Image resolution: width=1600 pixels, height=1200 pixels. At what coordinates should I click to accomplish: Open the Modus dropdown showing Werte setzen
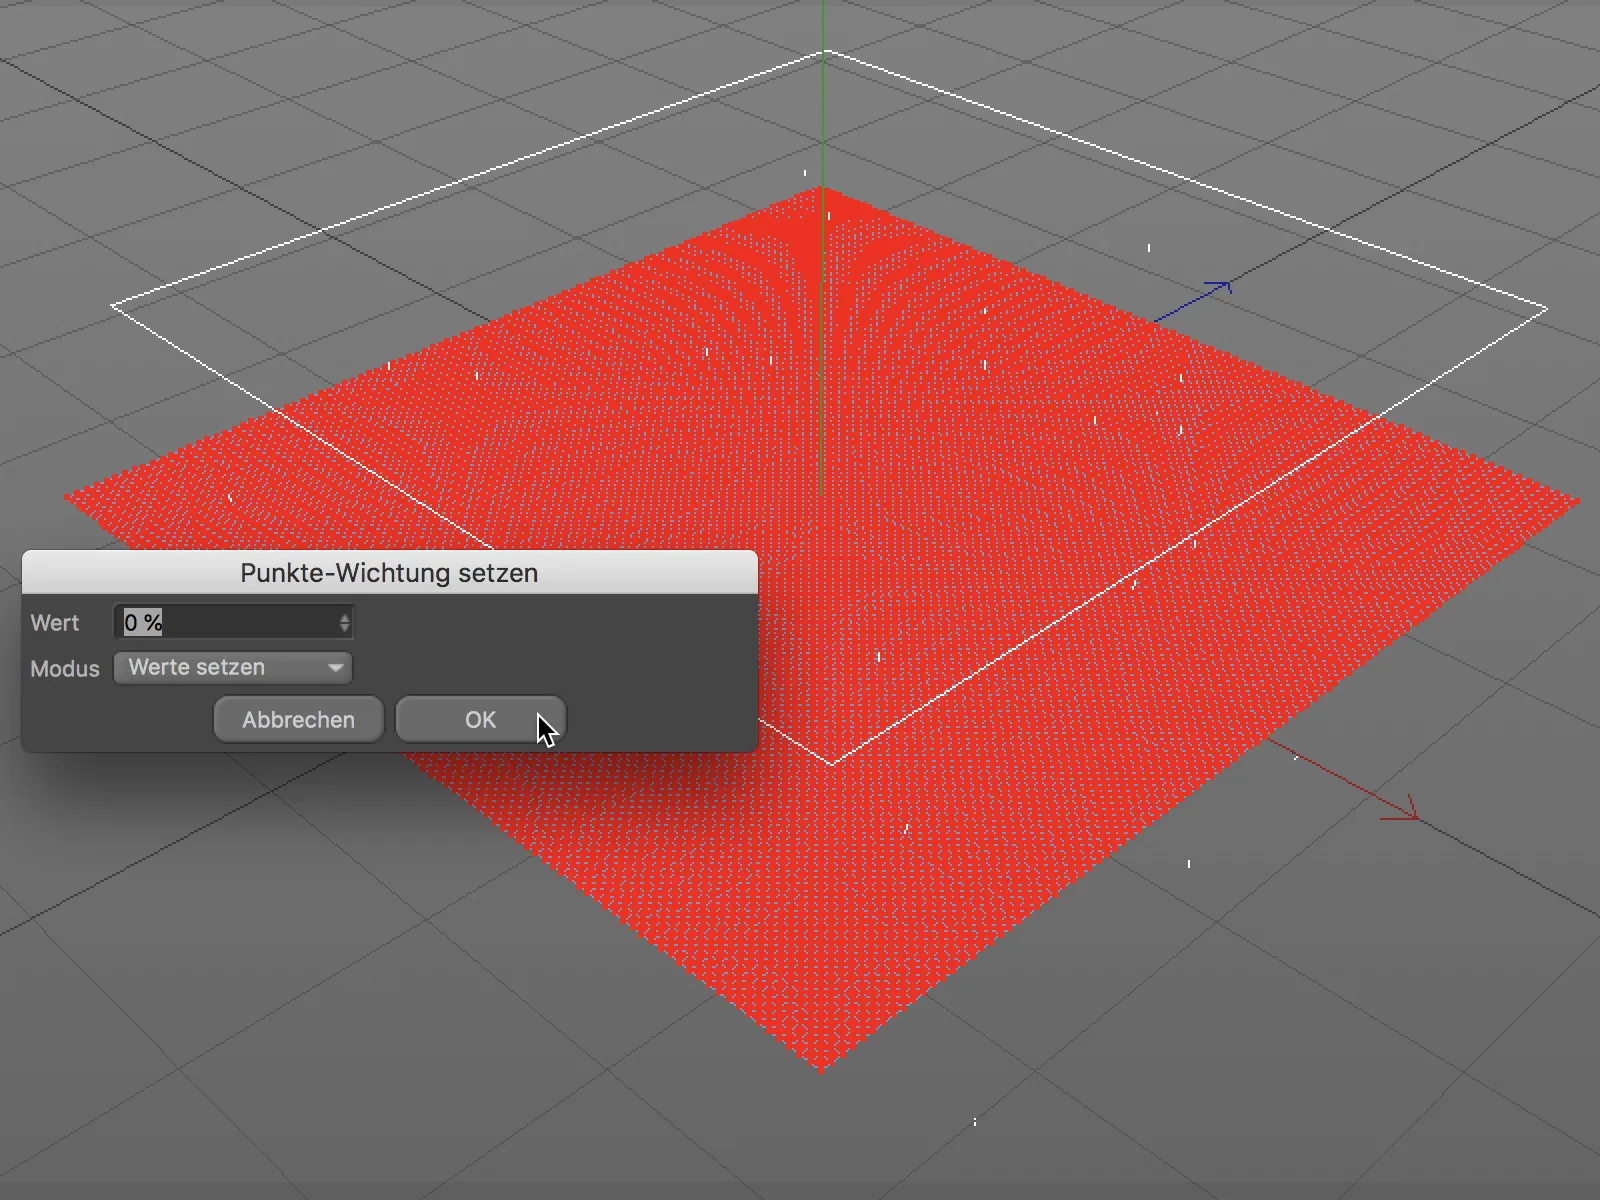point(233,667)
